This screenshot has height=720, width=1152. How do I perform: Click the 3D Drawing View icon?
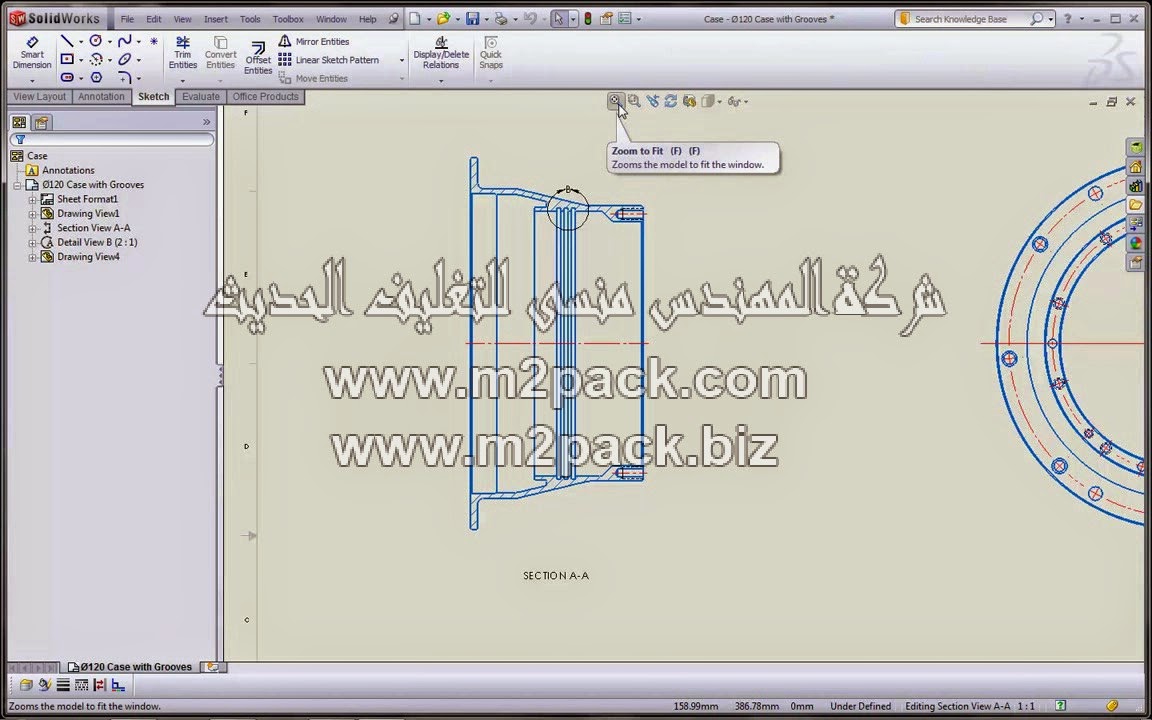[x=689, y=101]
